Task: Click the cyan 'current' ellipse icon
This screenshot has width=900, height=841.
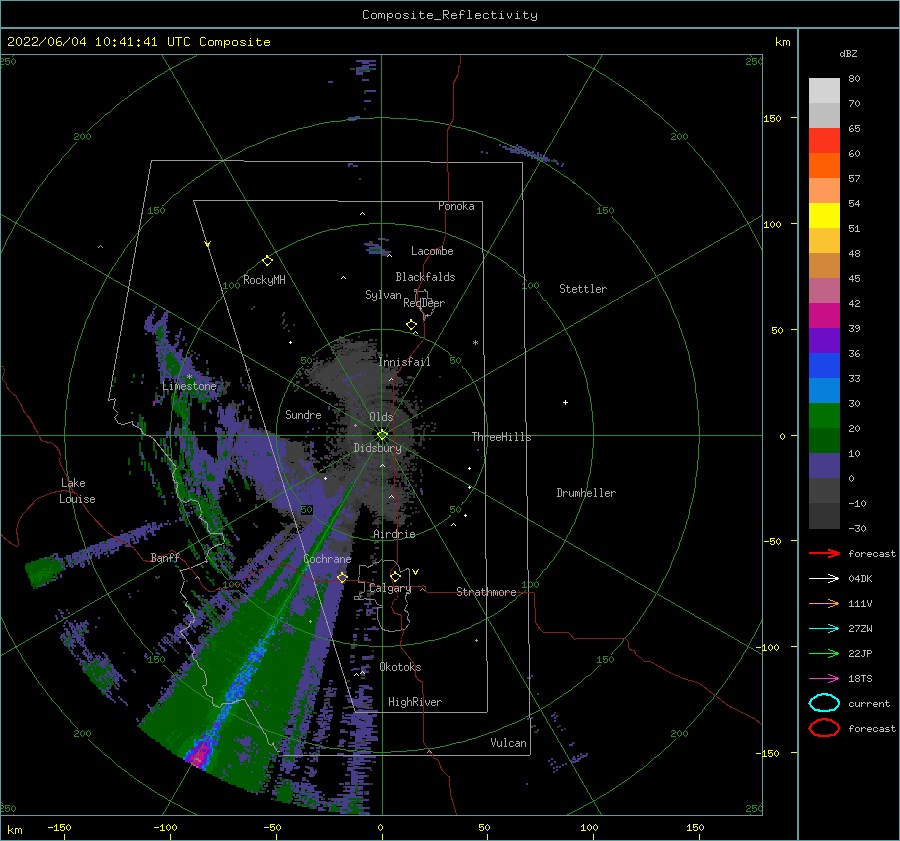Action: point(824,703)
